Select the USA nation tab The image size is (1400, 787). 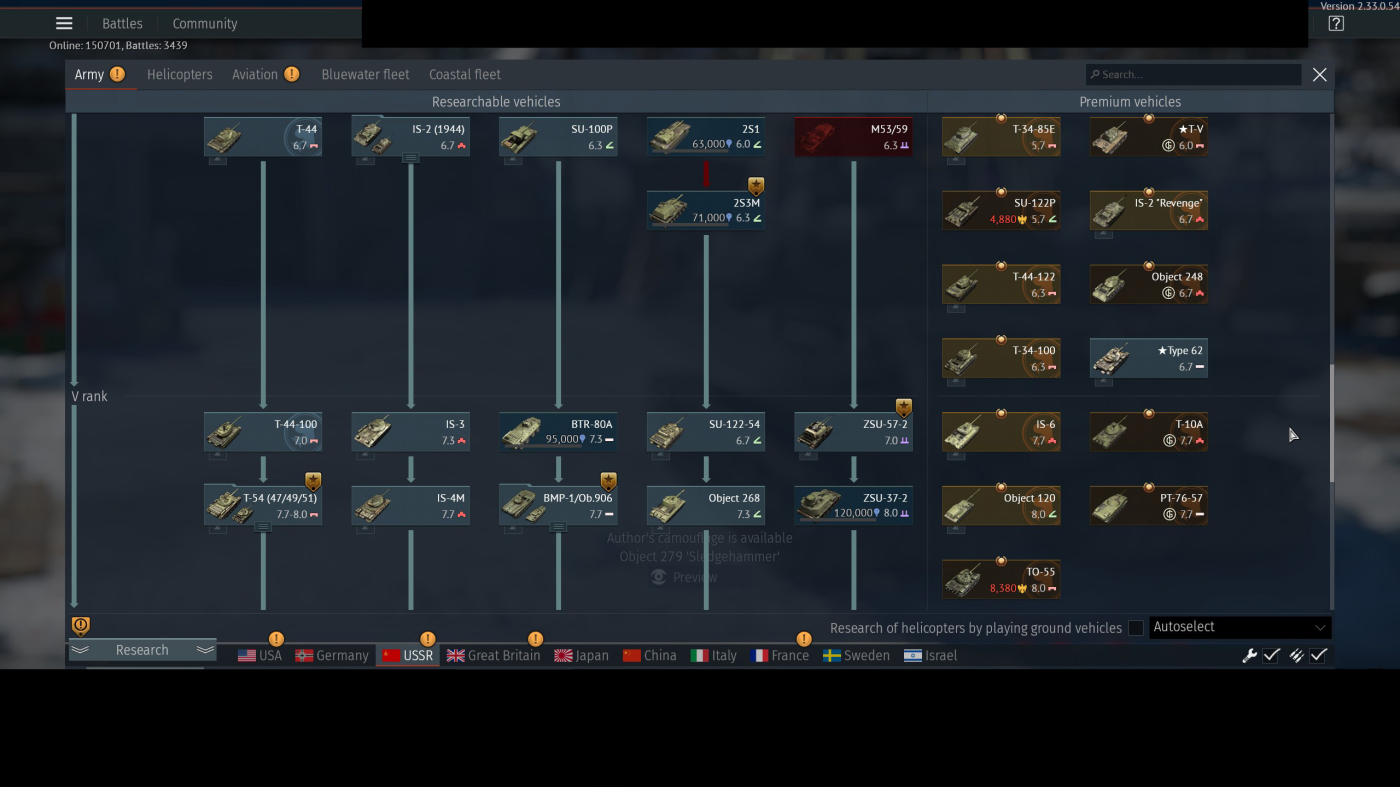click(260, 655)
